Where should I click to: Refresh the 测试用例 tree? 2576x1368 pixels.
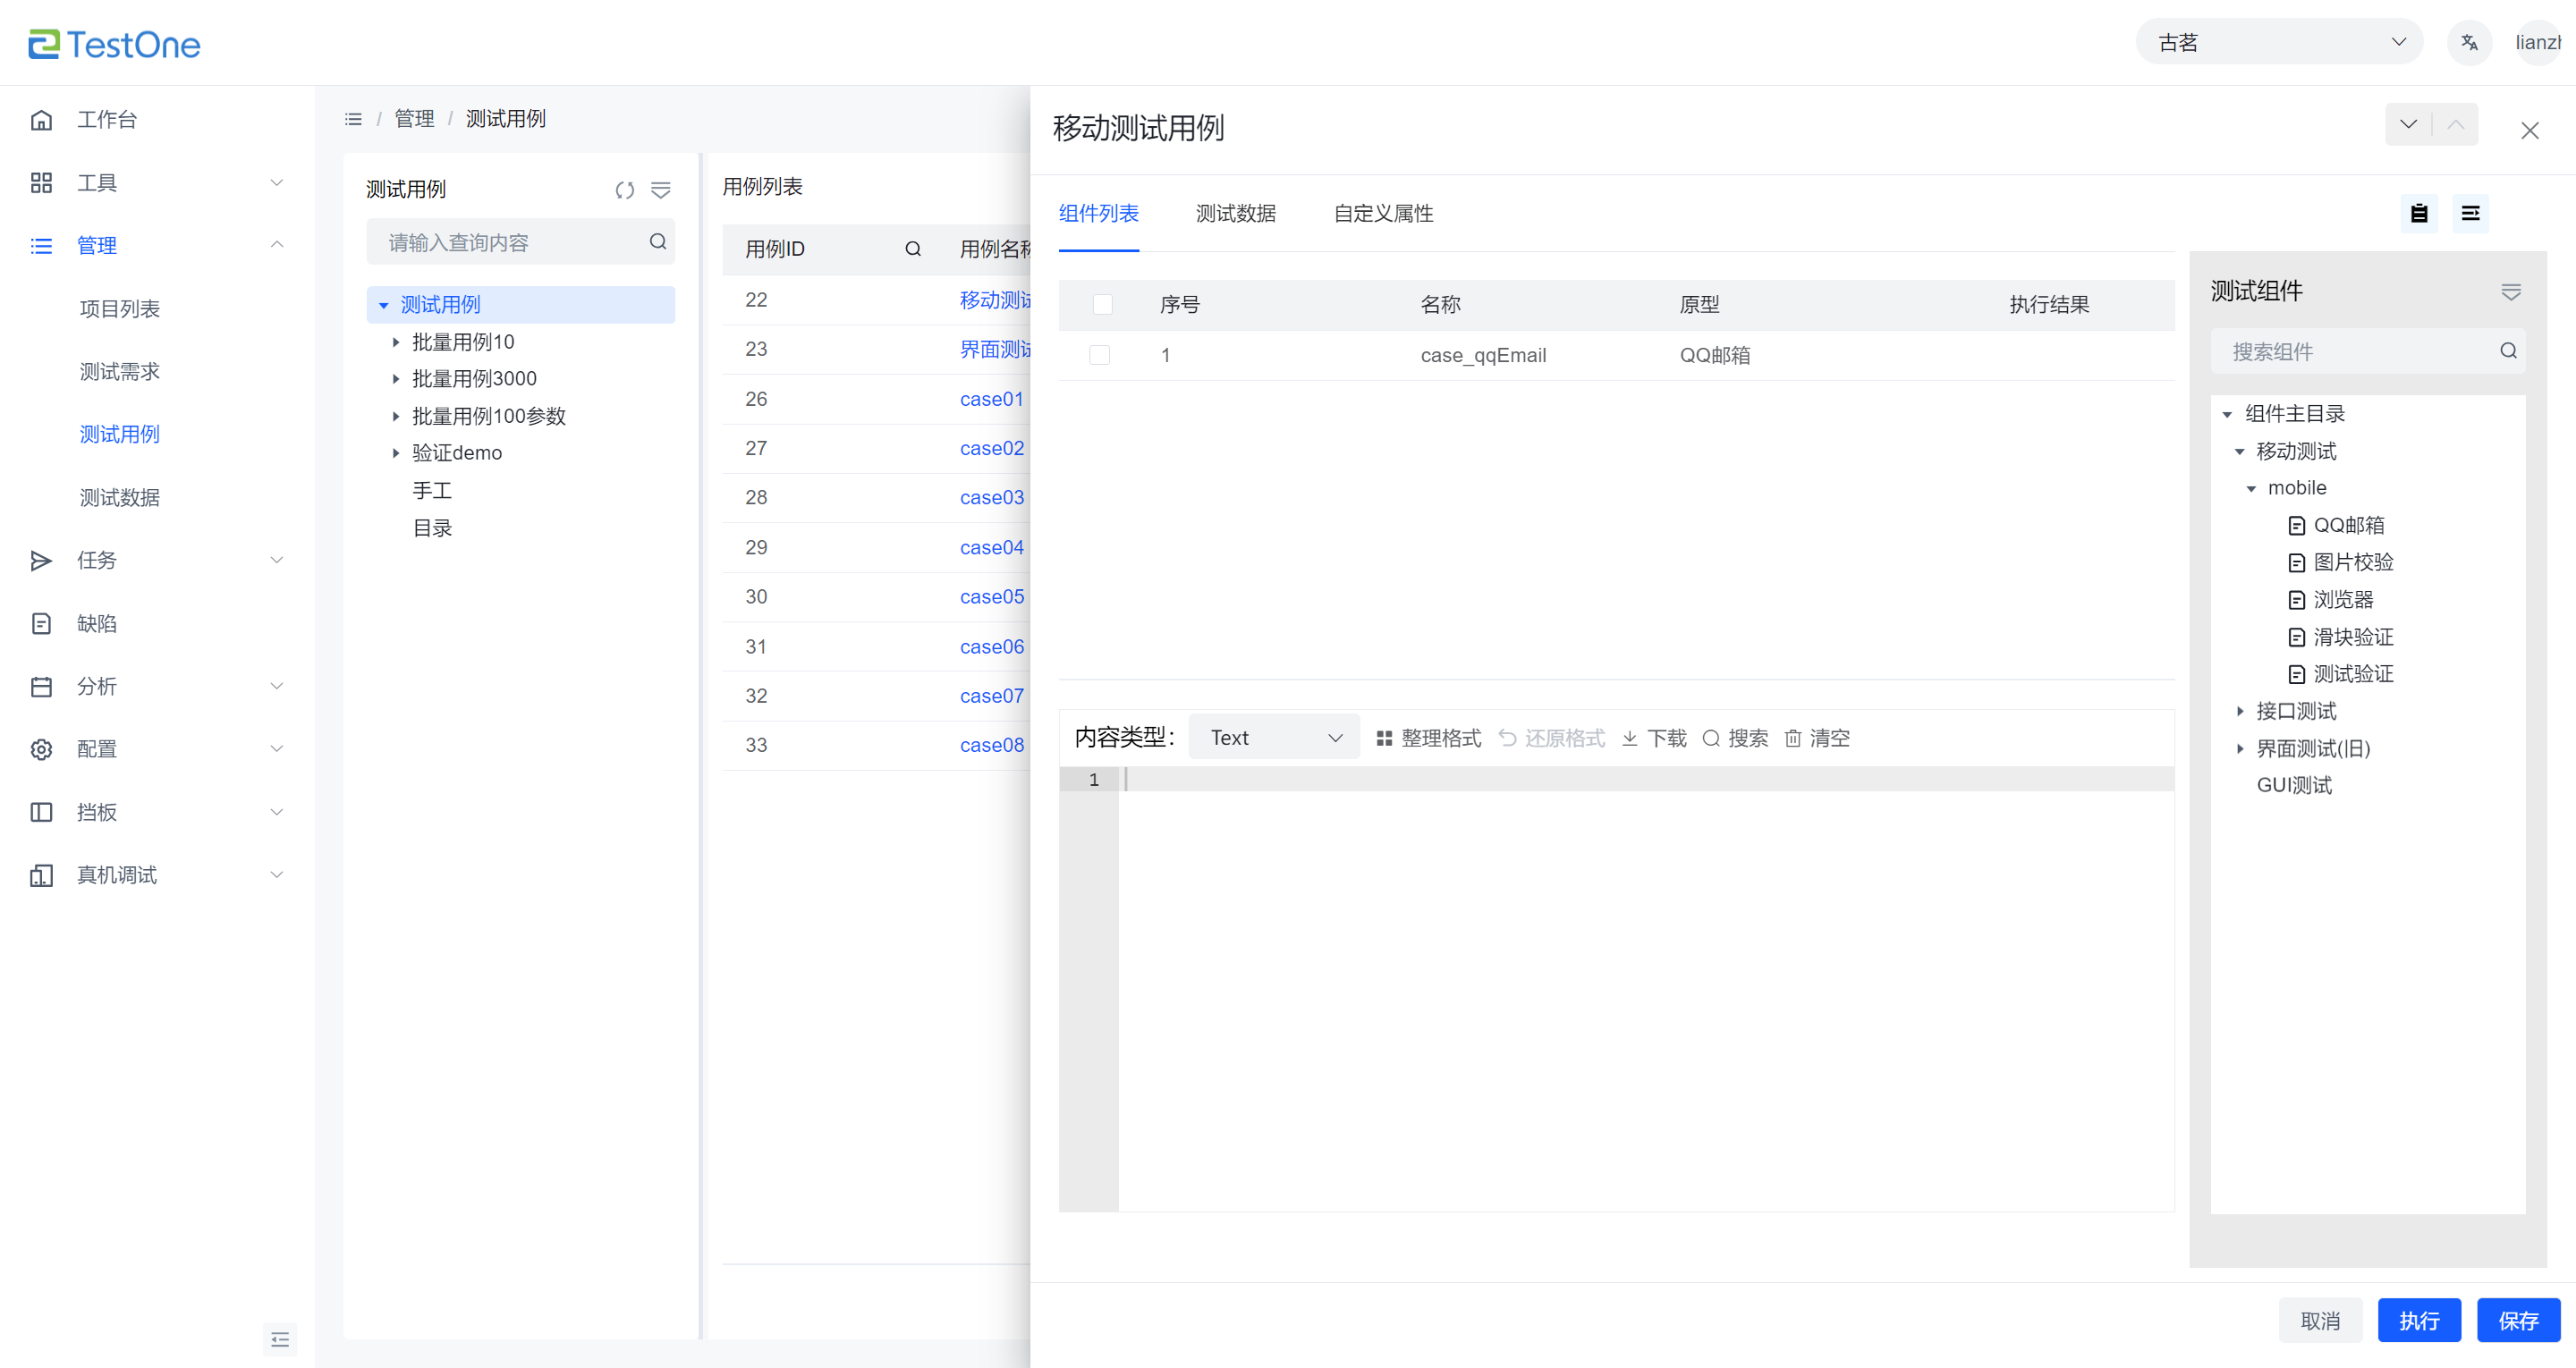pos(625,190)
